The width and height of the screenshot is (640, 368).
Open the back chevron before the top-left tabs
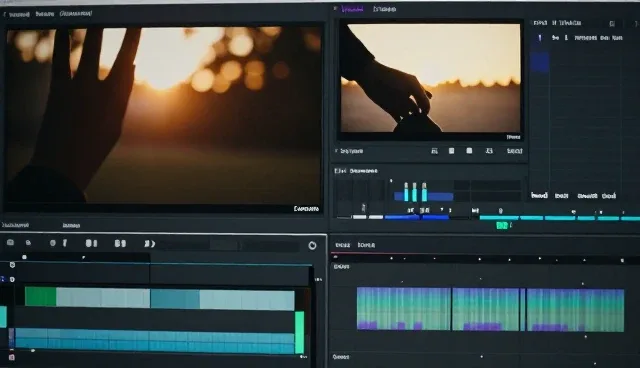[x=4, y=14]
